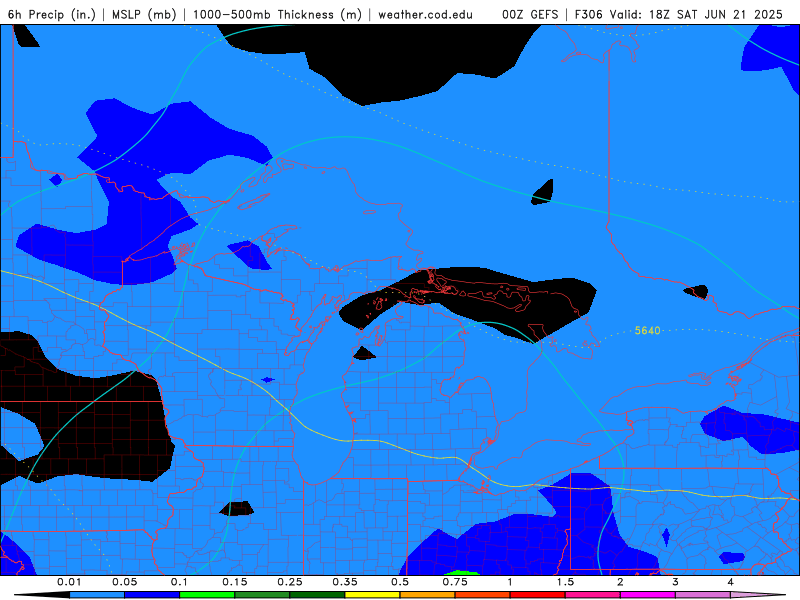Click the medium green 0.15 legend swatch
The image size is (800, 600).
(x=262, y=595)
